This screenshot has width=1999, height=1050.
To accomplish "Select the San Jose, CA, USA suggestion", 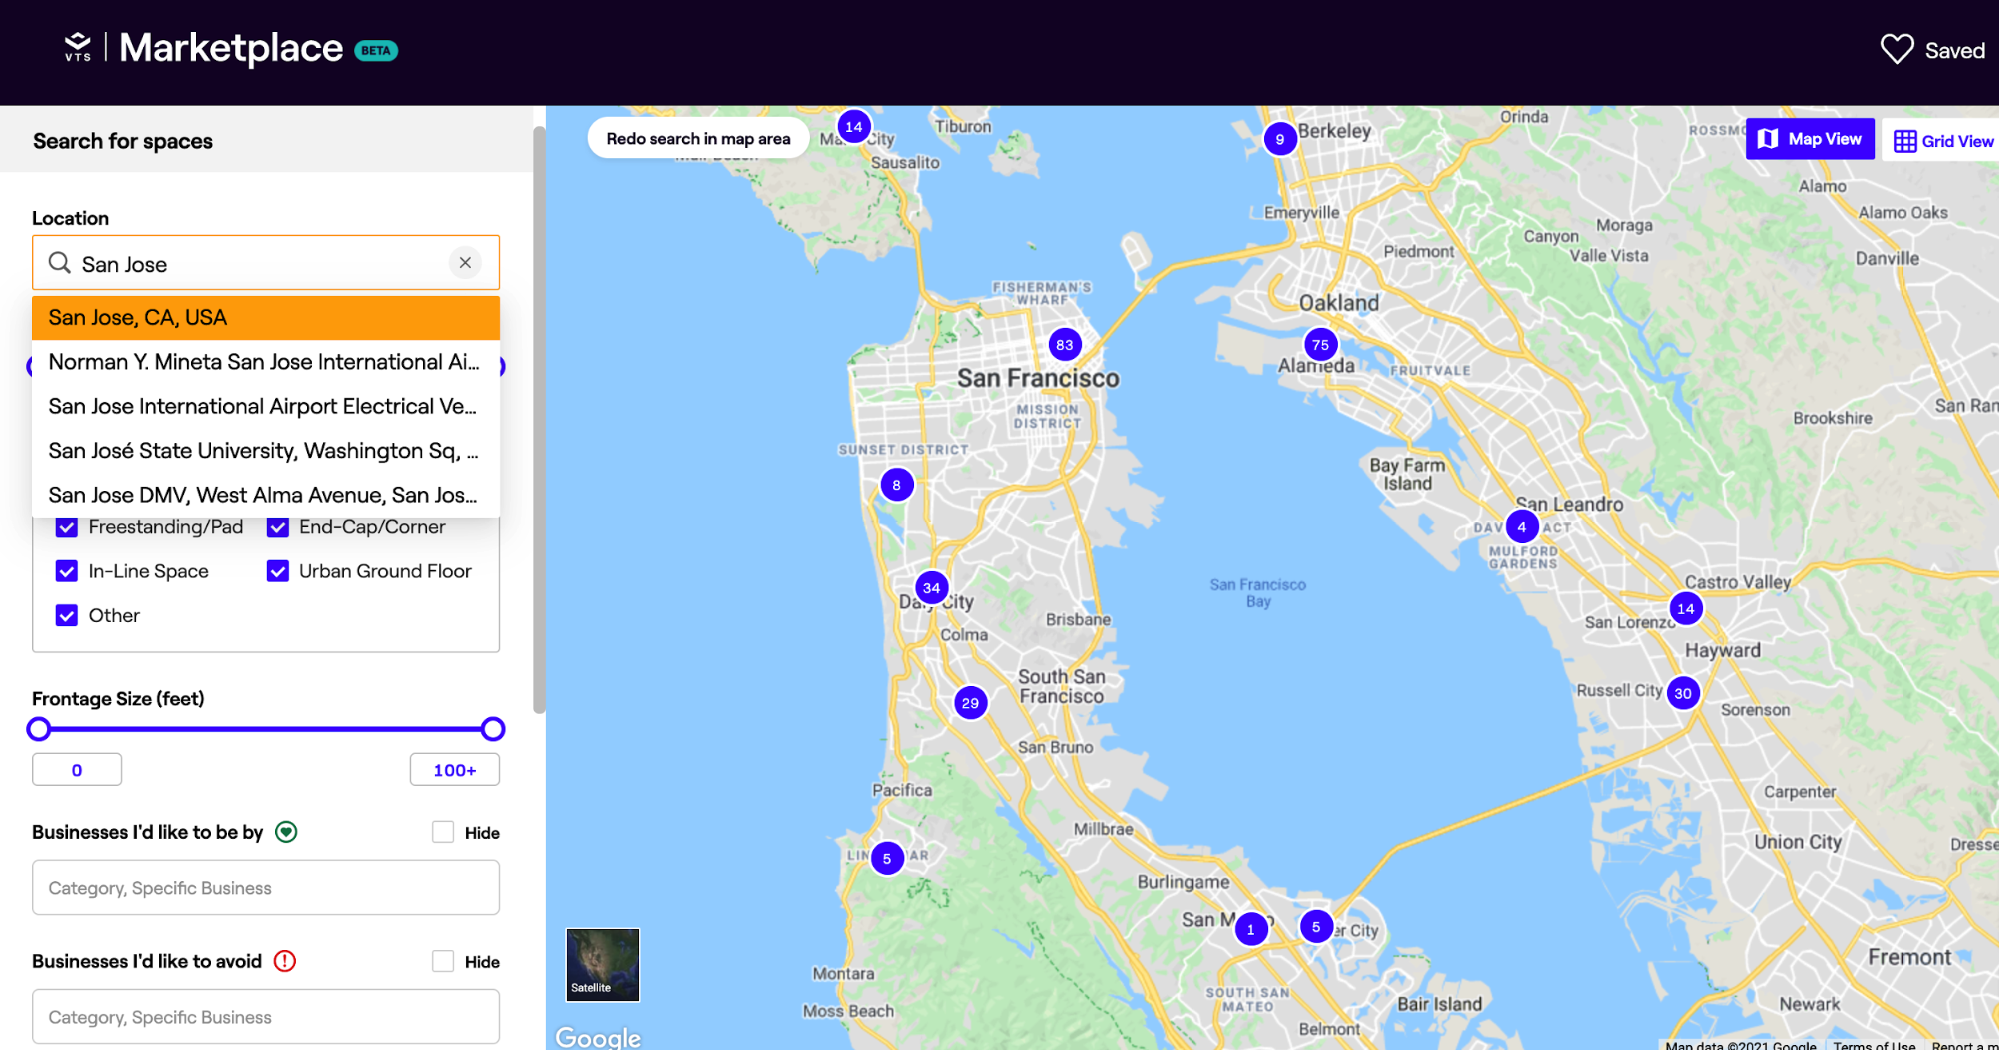I will click(266, 318).
